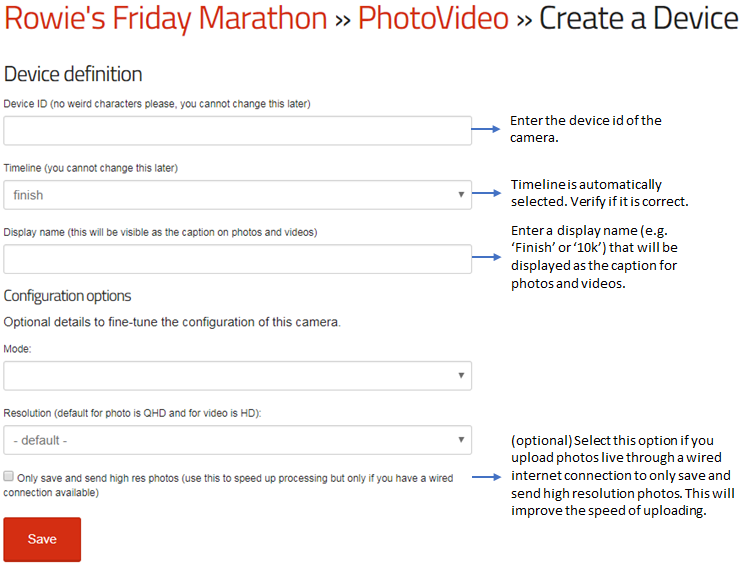This screenshot has width=746, height=568.
Task: Click the blue arrow beside Timeline dropdown
Action: [x=487, y=193]
